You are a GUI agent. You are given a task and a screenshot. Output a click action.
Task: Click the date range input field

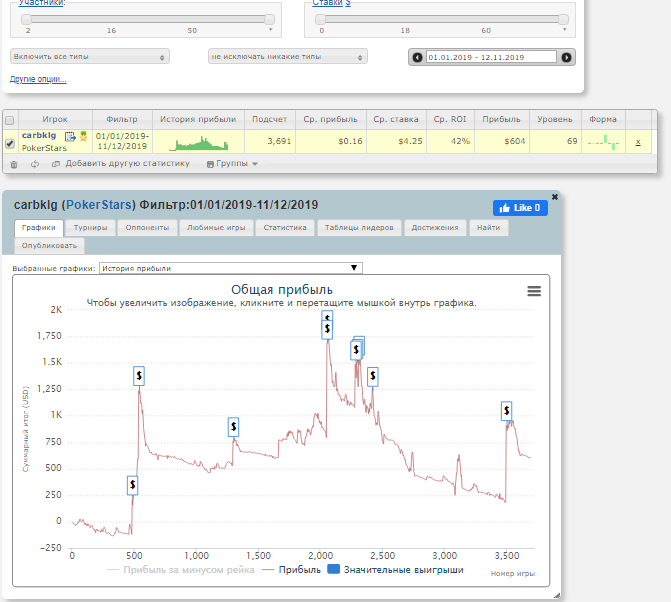pyautogui.click(x=491, y=57)
